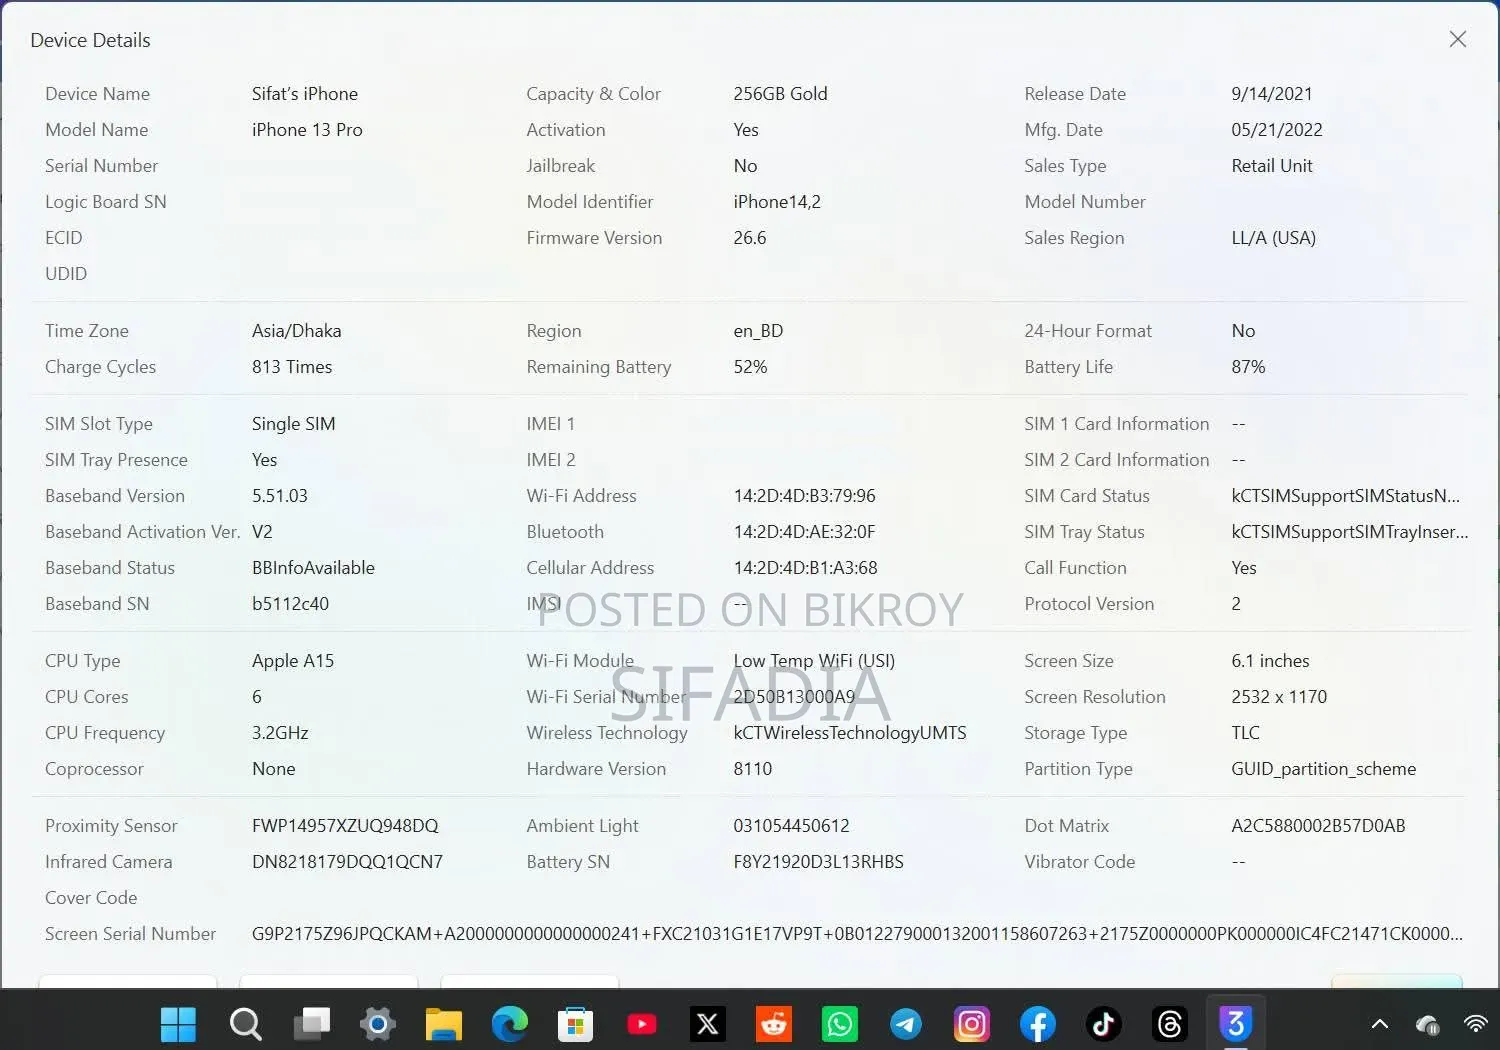
Task: Launch Microsoft Edge from the taskbar
Action: coord(510,1024)
